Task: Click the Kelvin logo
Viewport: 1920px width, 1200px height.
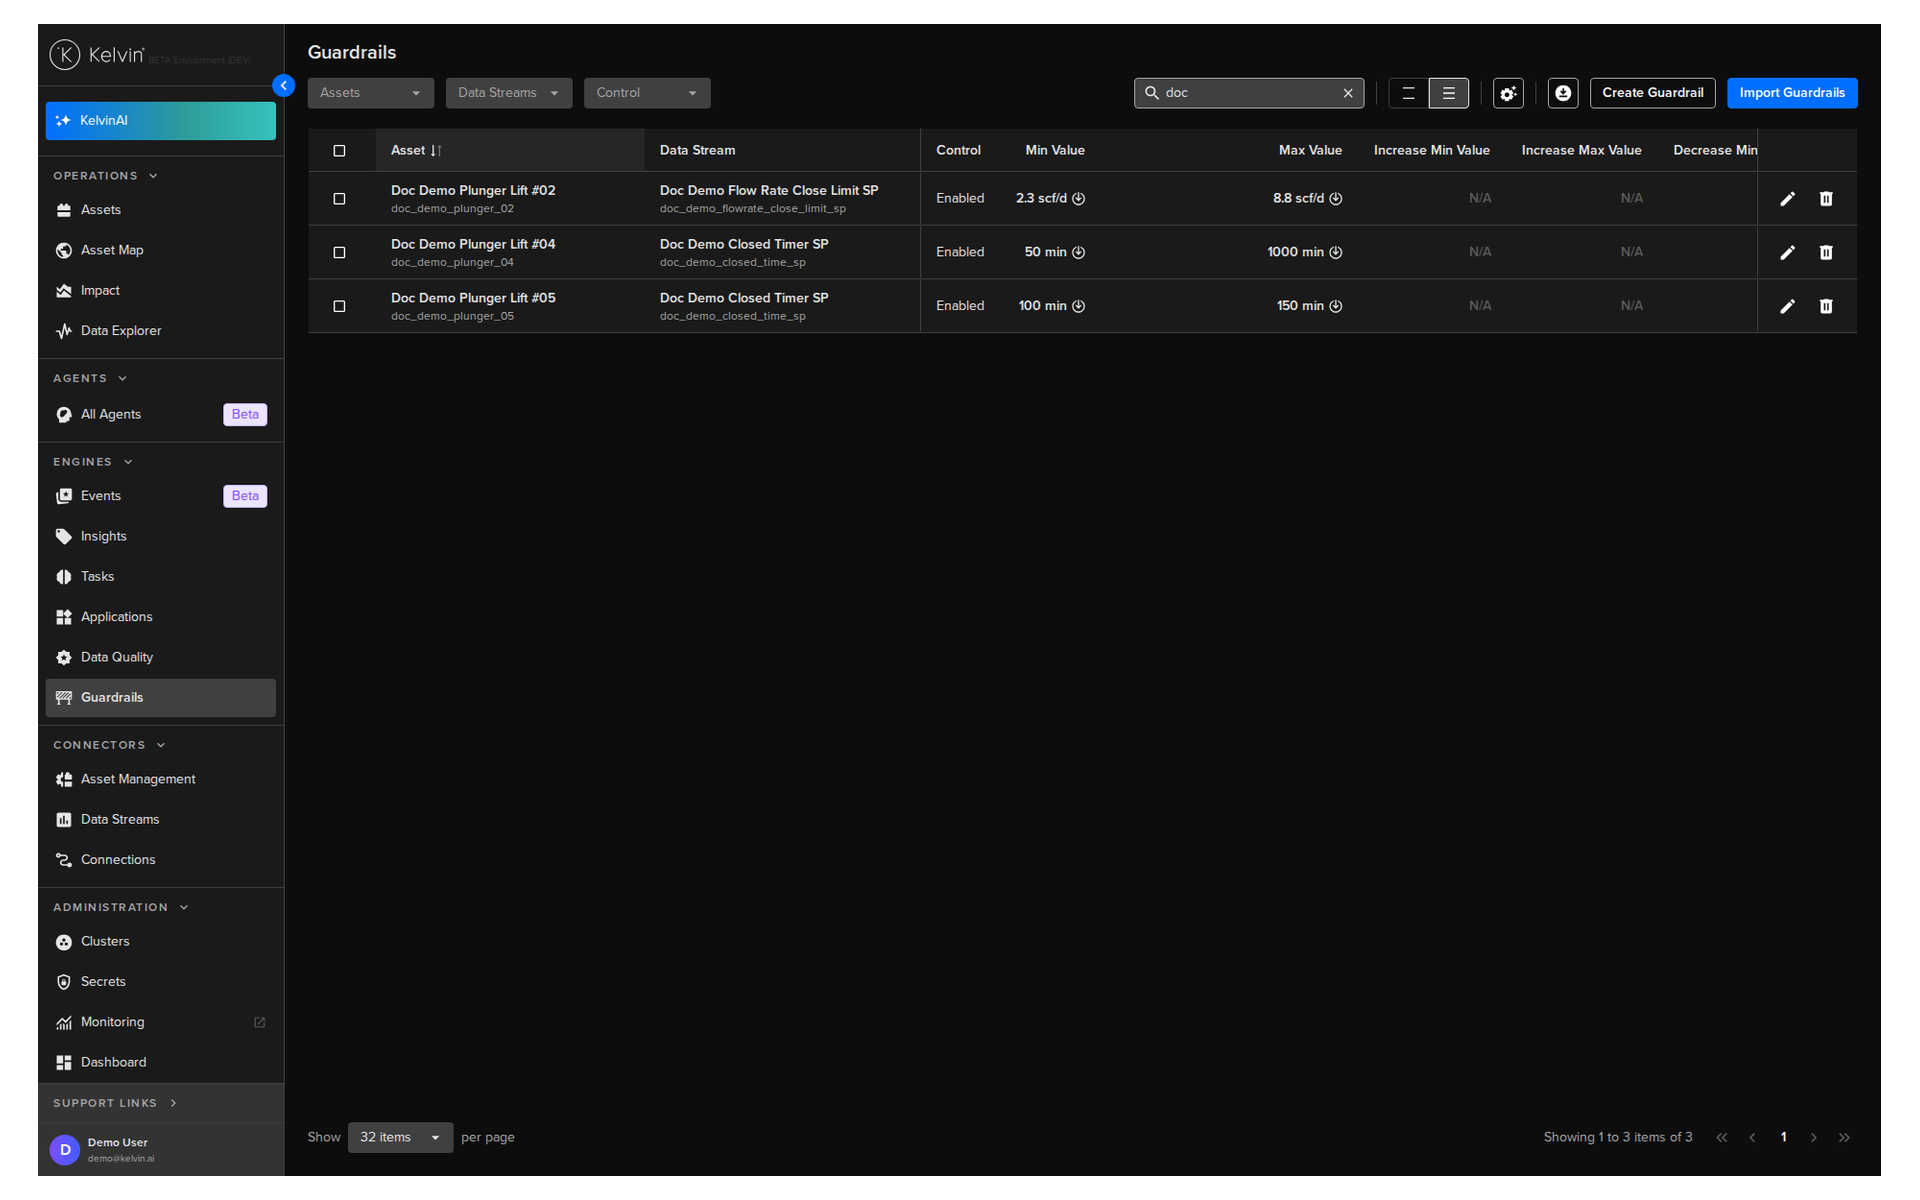Action: (x=97, y=55)
